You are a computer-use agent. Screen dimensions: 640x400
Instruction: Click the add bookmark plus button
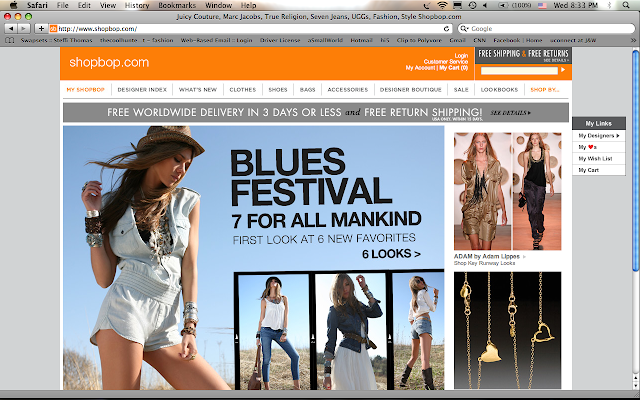pyautogui.click(x=41, y=29)
